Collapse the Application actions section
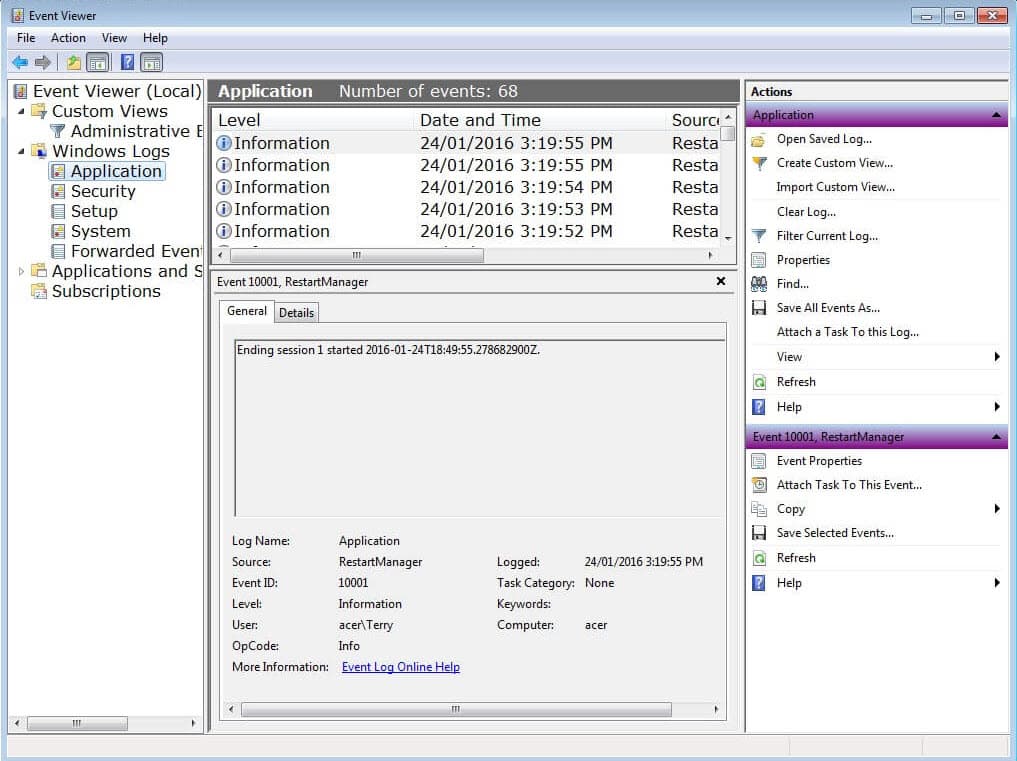Image resolution: width=1017 pixels, height=761 pixels. [996, 115]
